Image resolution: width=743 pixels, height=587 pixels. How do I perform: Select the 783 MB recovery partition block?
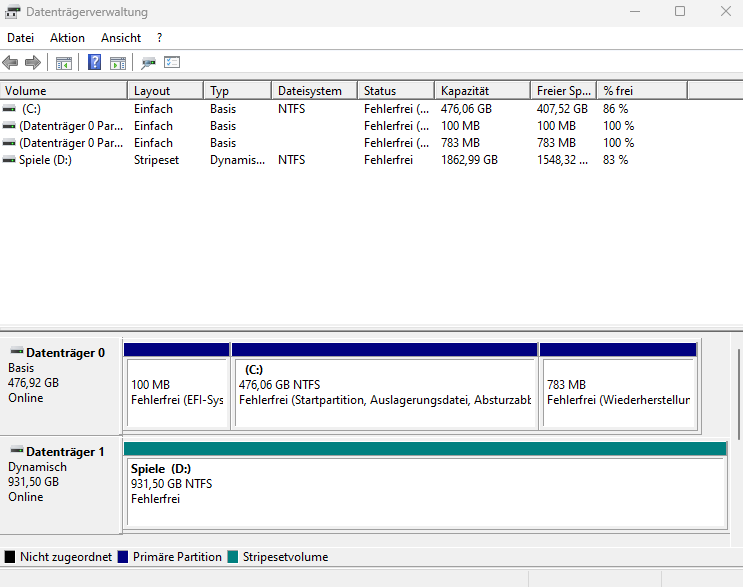pos(618,386)
